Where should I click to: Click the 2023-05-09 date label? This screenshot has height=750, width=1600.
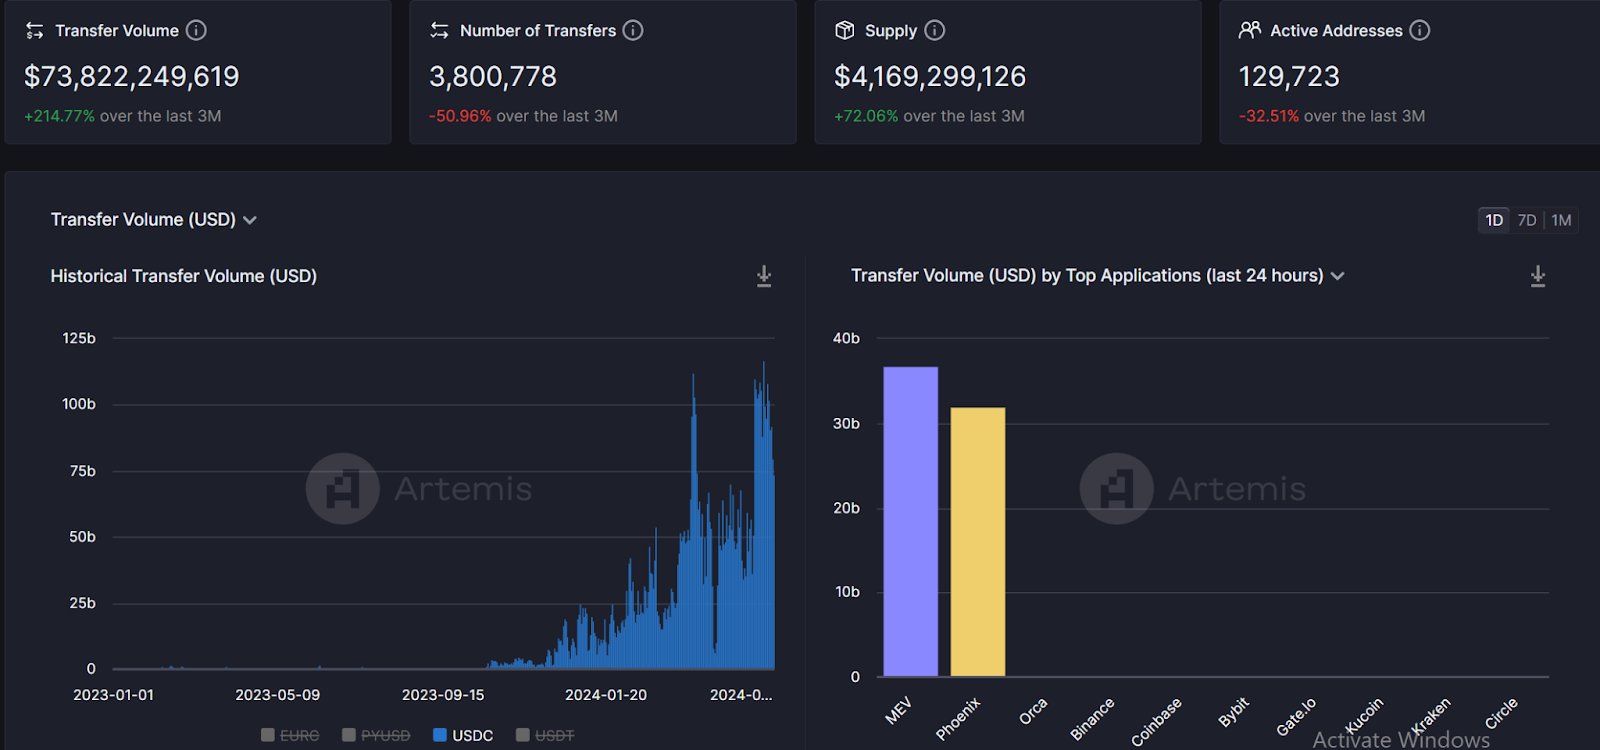[278, 695]
